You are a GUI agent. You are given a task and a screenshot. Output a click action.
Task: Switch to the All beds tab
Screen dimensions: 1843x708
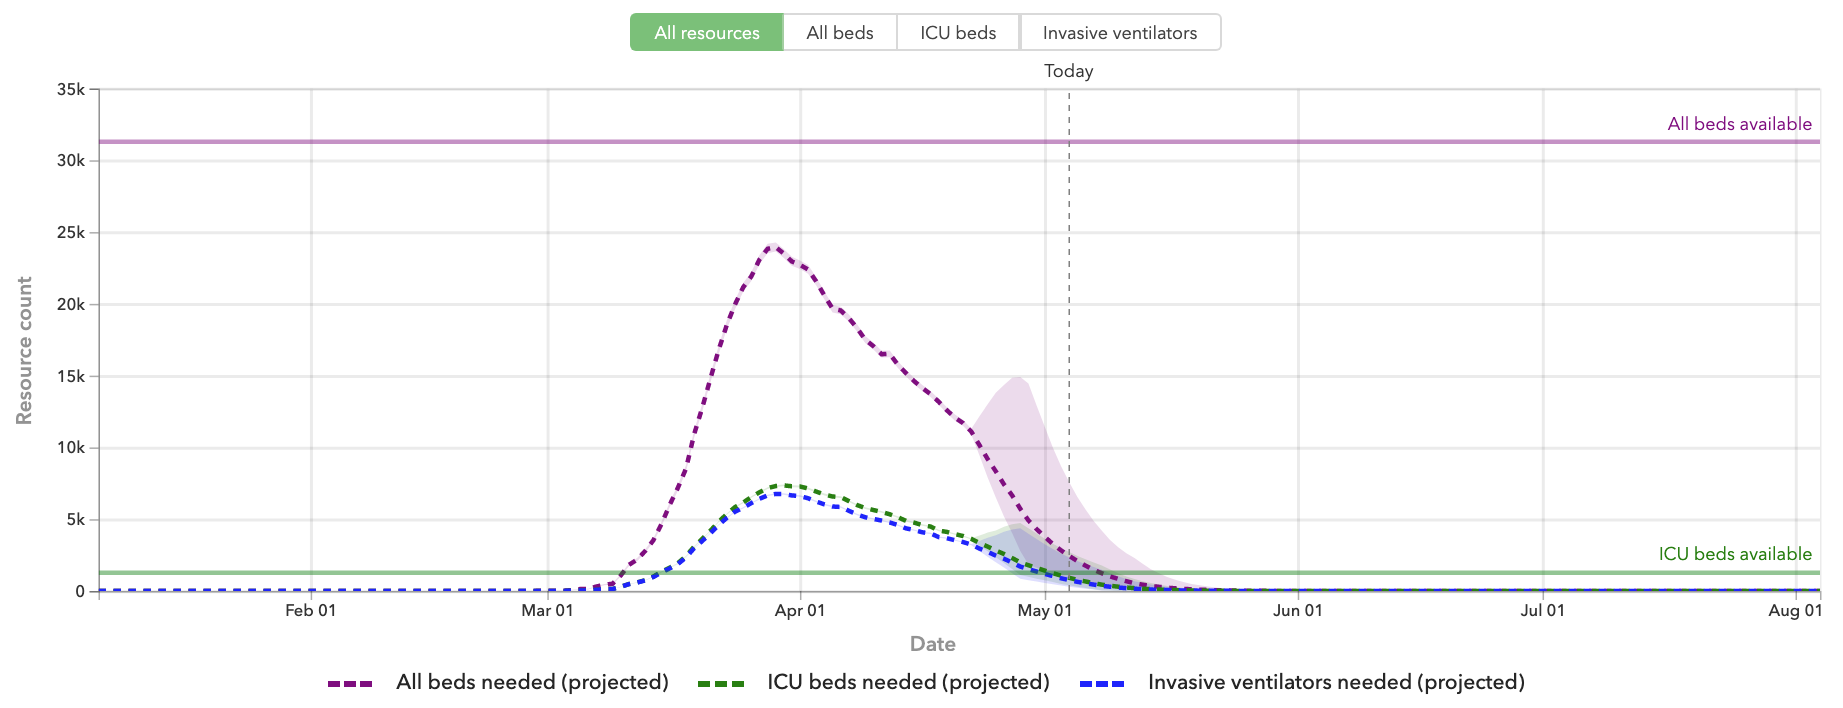[x=840, y=33]
